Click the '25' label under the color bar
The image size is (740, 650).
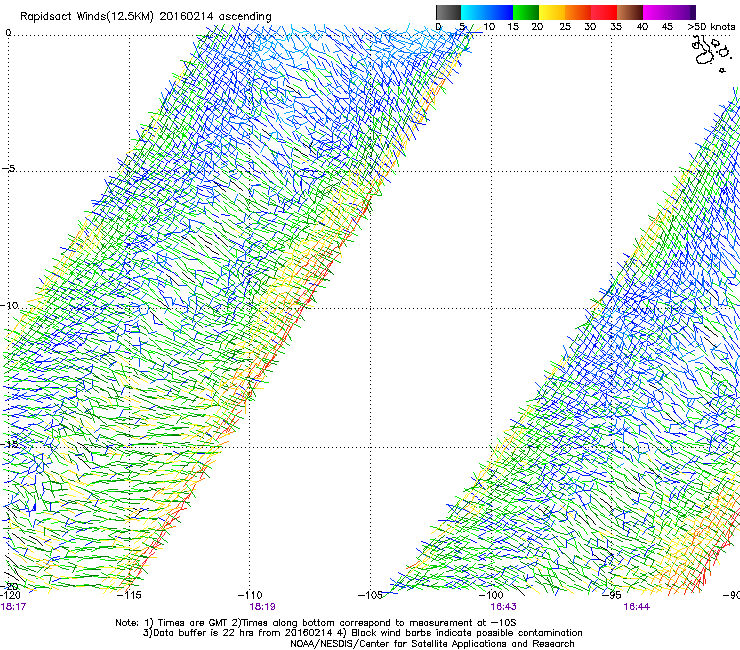pos(565,27)
